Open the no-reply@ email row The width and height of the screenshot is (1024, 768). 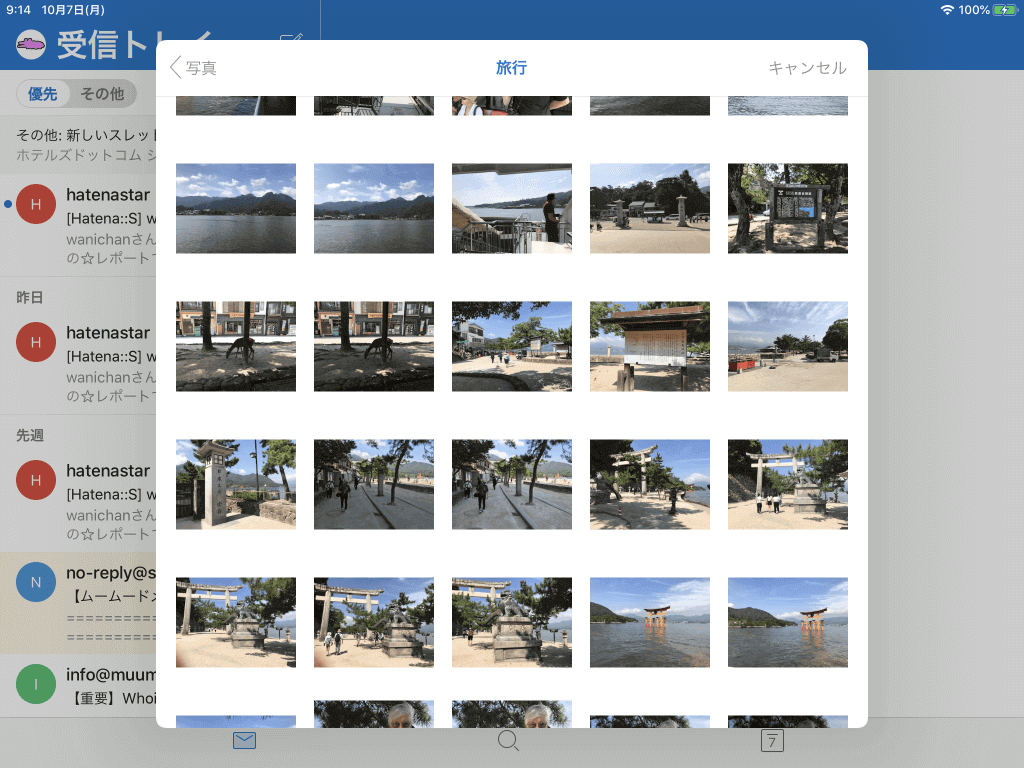click(x=78, y=603)
